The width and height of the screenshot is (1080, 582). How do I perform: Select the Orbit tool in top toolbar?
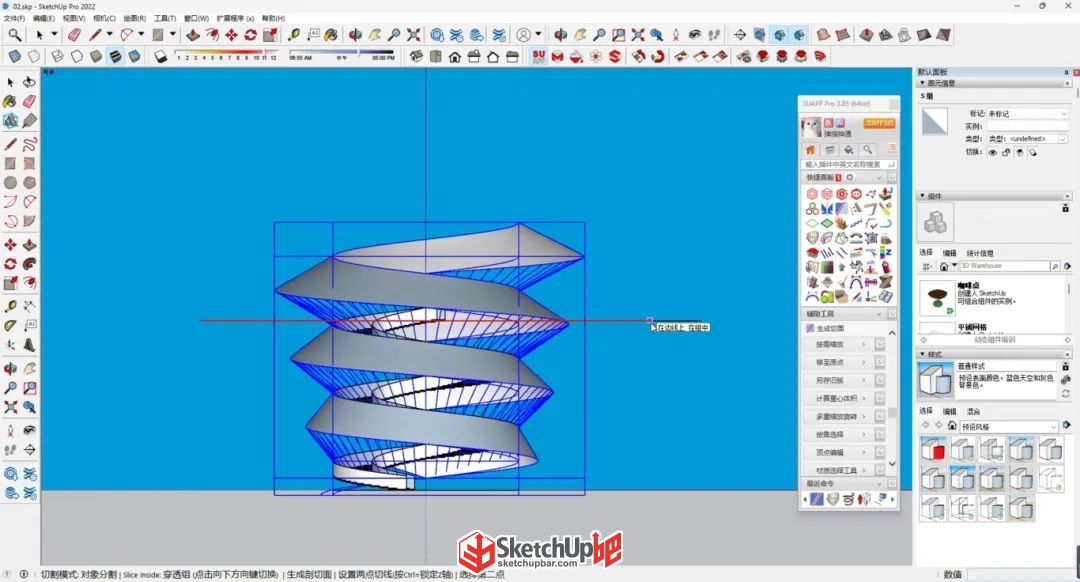(355, 34)
